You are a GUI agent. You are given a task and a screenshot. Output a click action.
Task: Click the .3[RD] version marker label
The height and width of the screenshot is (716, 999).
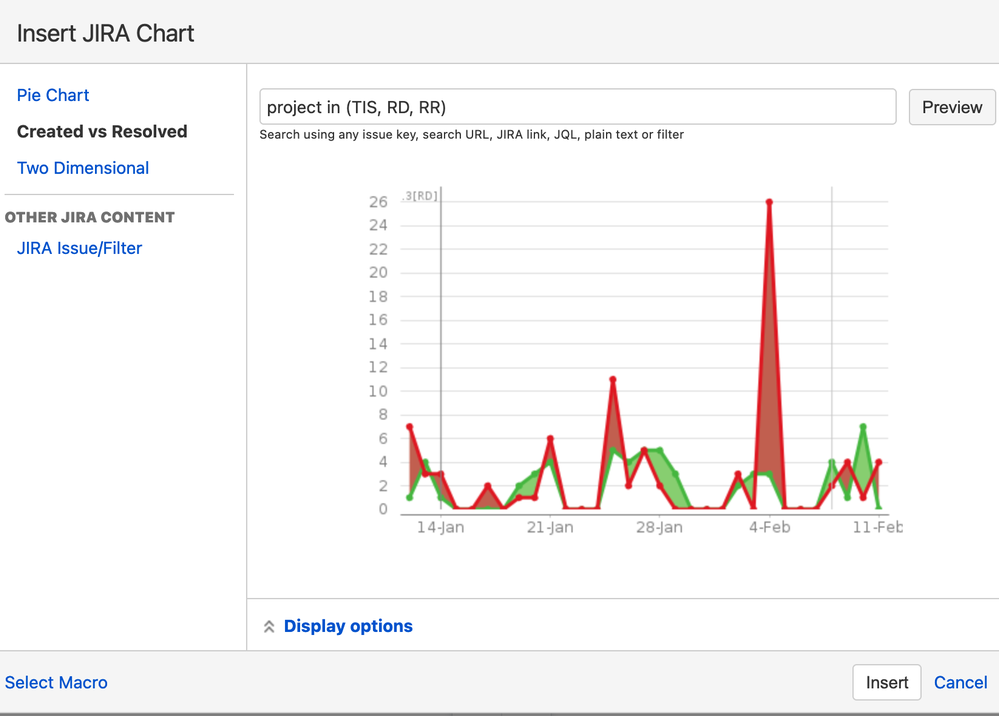420,196
